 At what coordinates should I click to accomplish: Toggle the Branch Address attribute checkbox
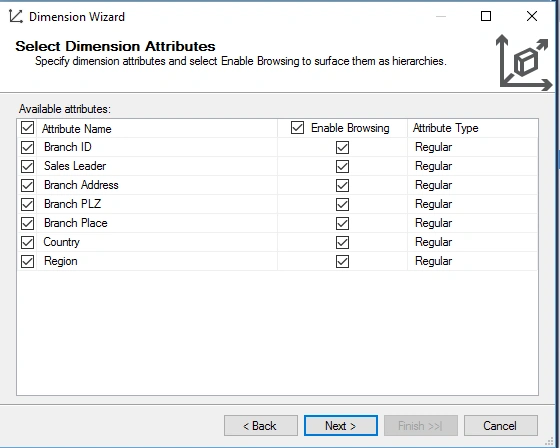[28, 185]
